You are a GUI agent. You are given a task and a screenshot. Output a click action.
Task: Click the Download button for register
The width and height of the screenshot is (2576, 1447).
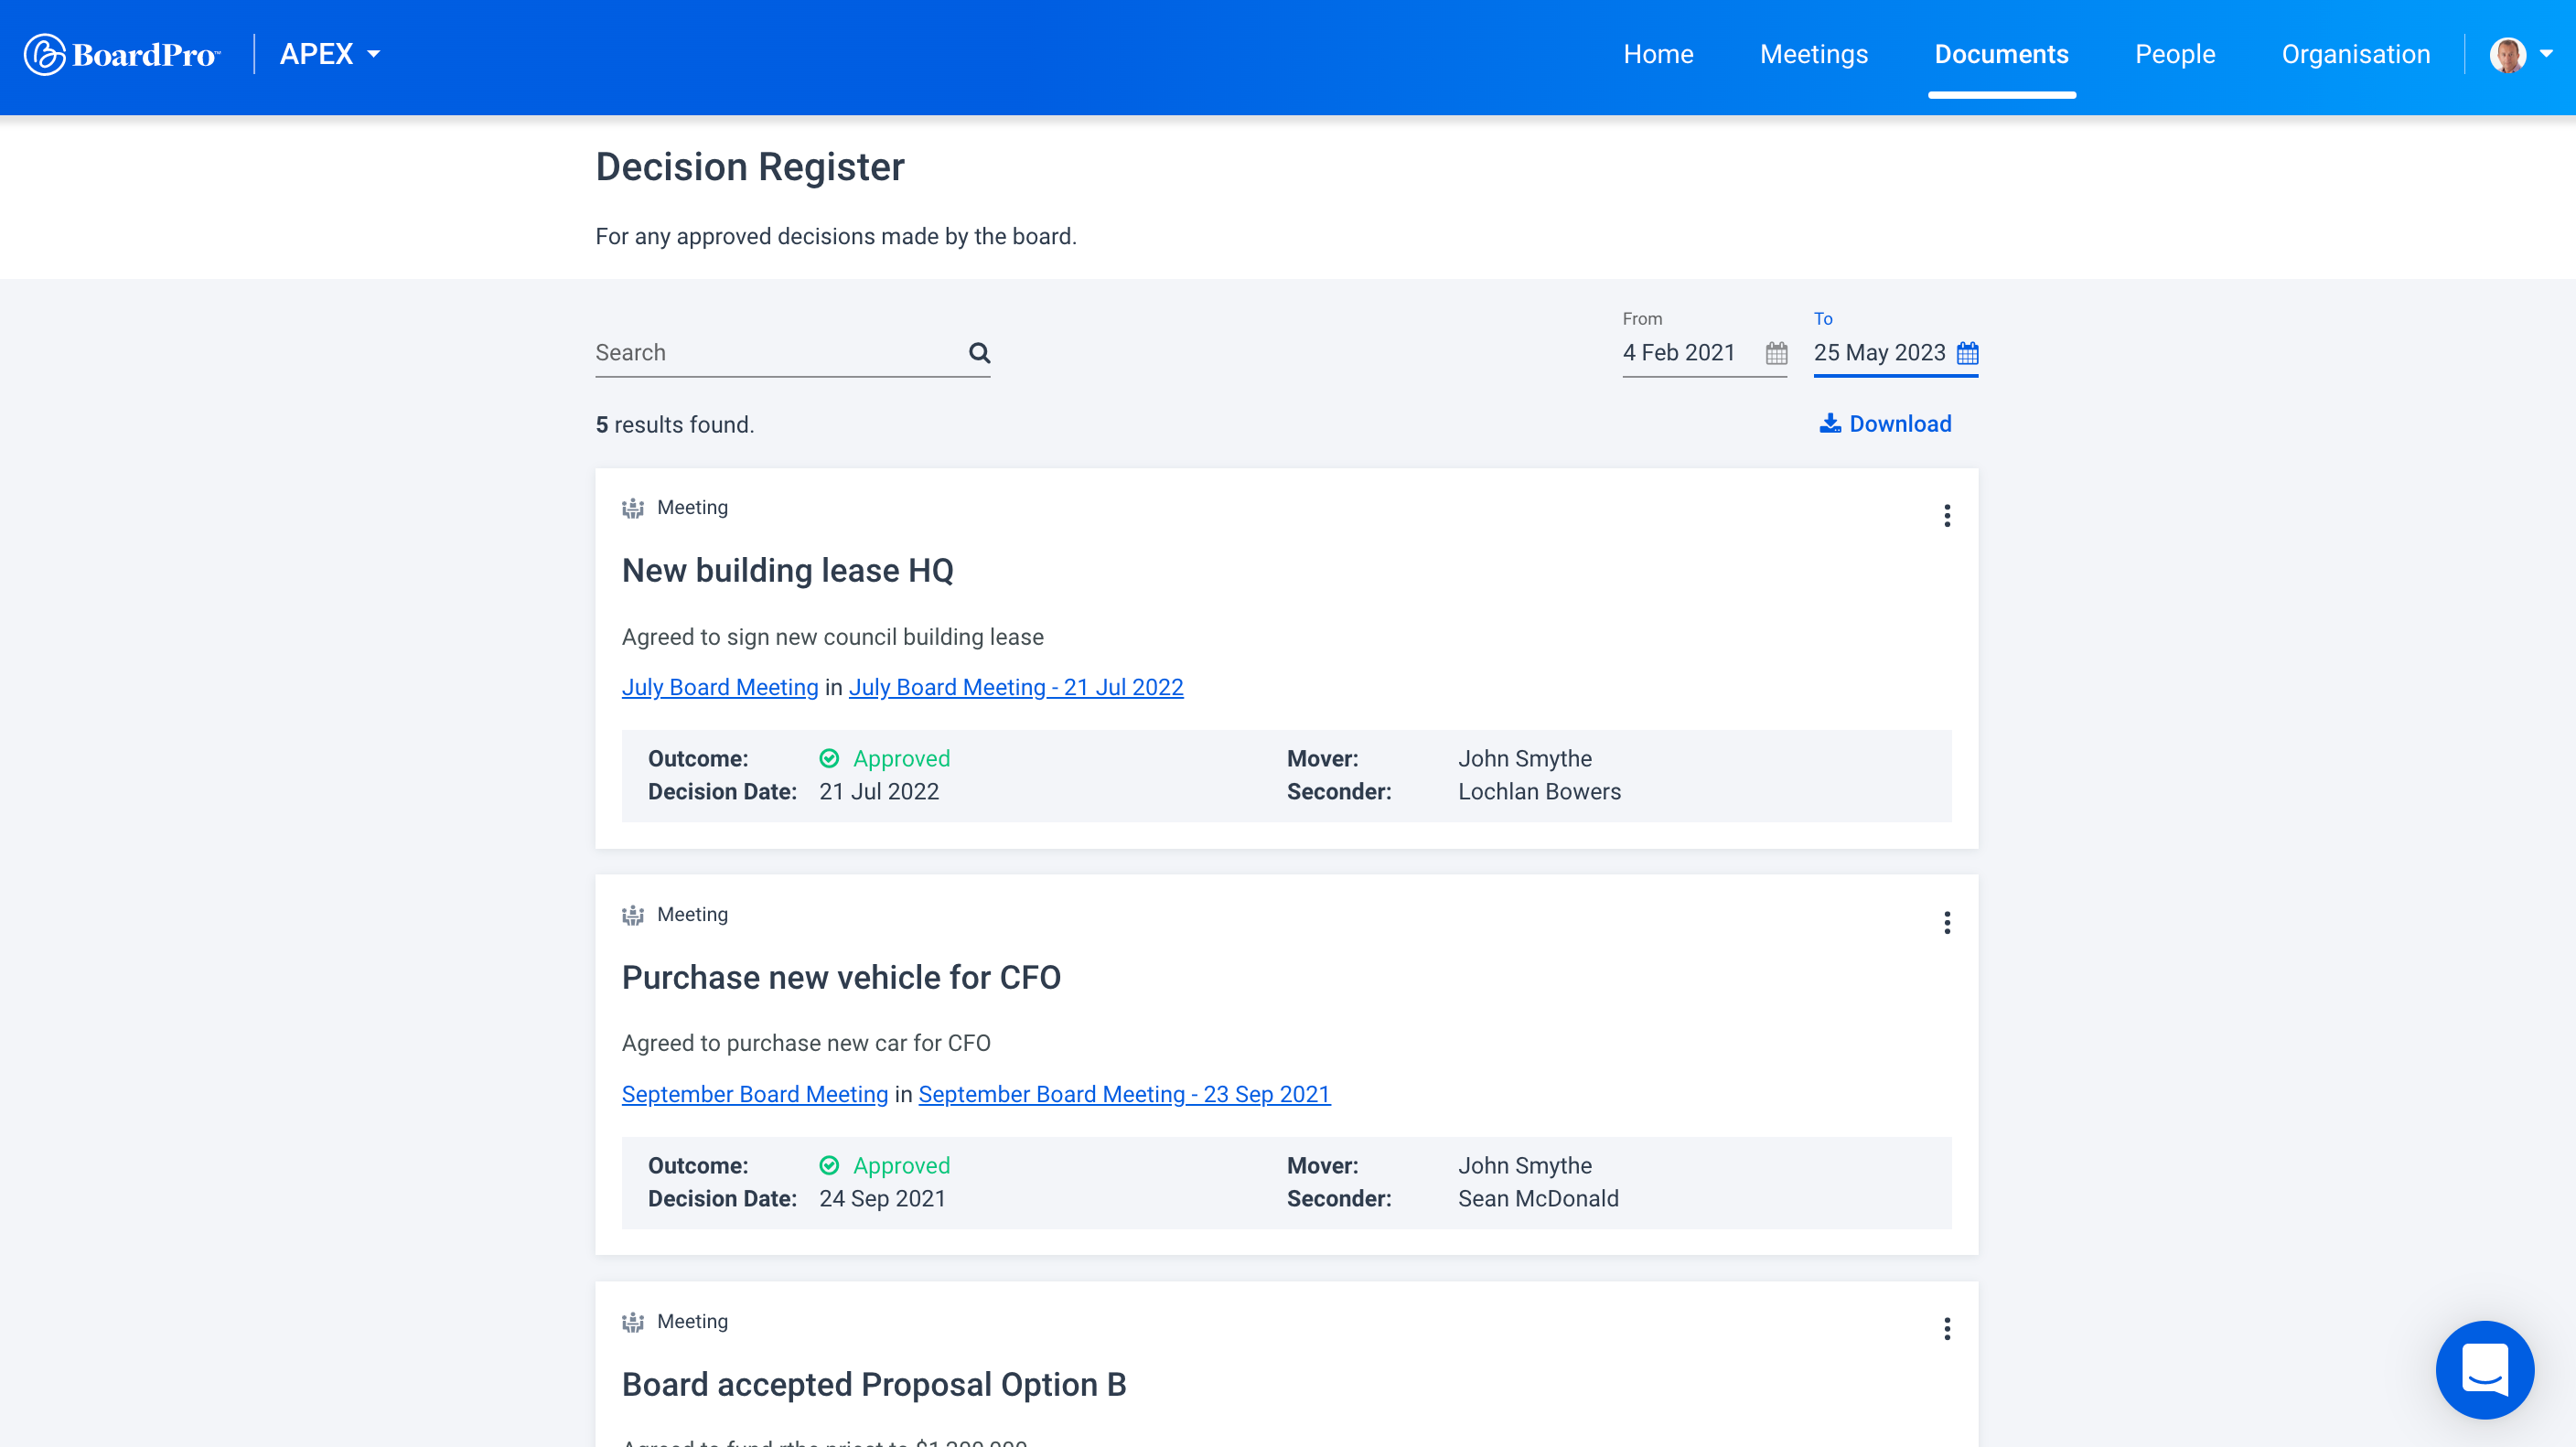[x=1886, y=423]
